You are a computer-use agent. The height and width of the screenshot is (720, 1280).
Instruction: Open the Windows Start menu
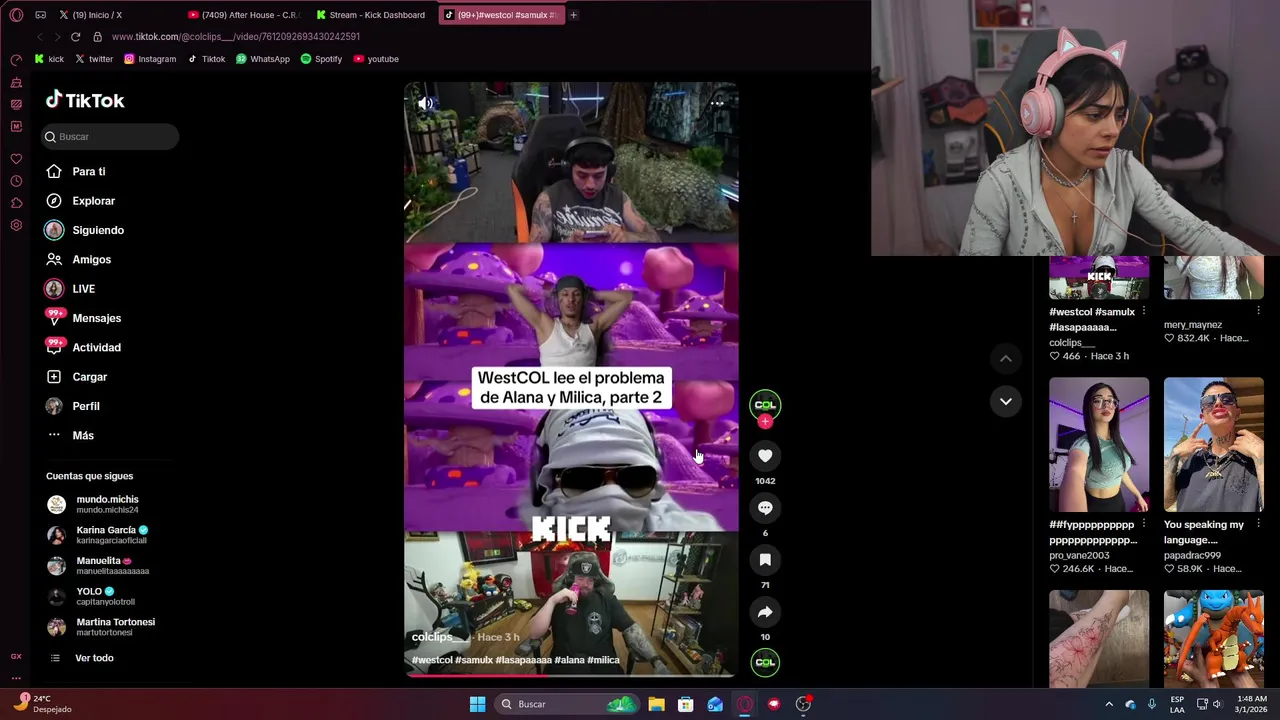tap(477, 704)
